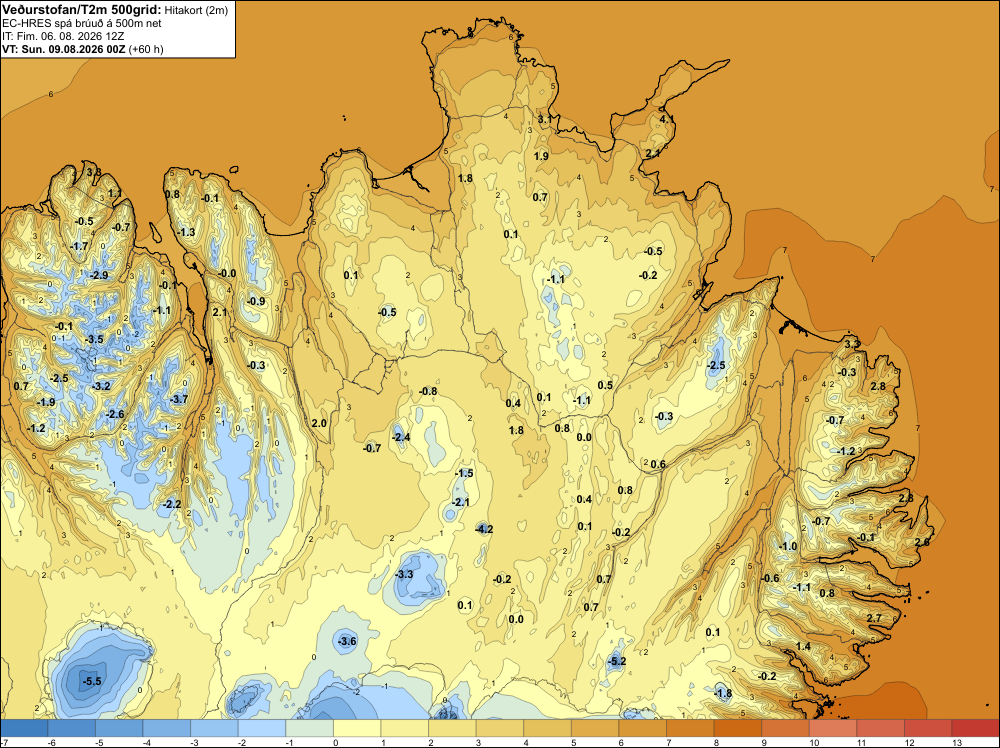The width and height of the screenshot is (1000, 748).
Task: Click the negative -0.8 temperature value
Action: click(x=428, y=392)
